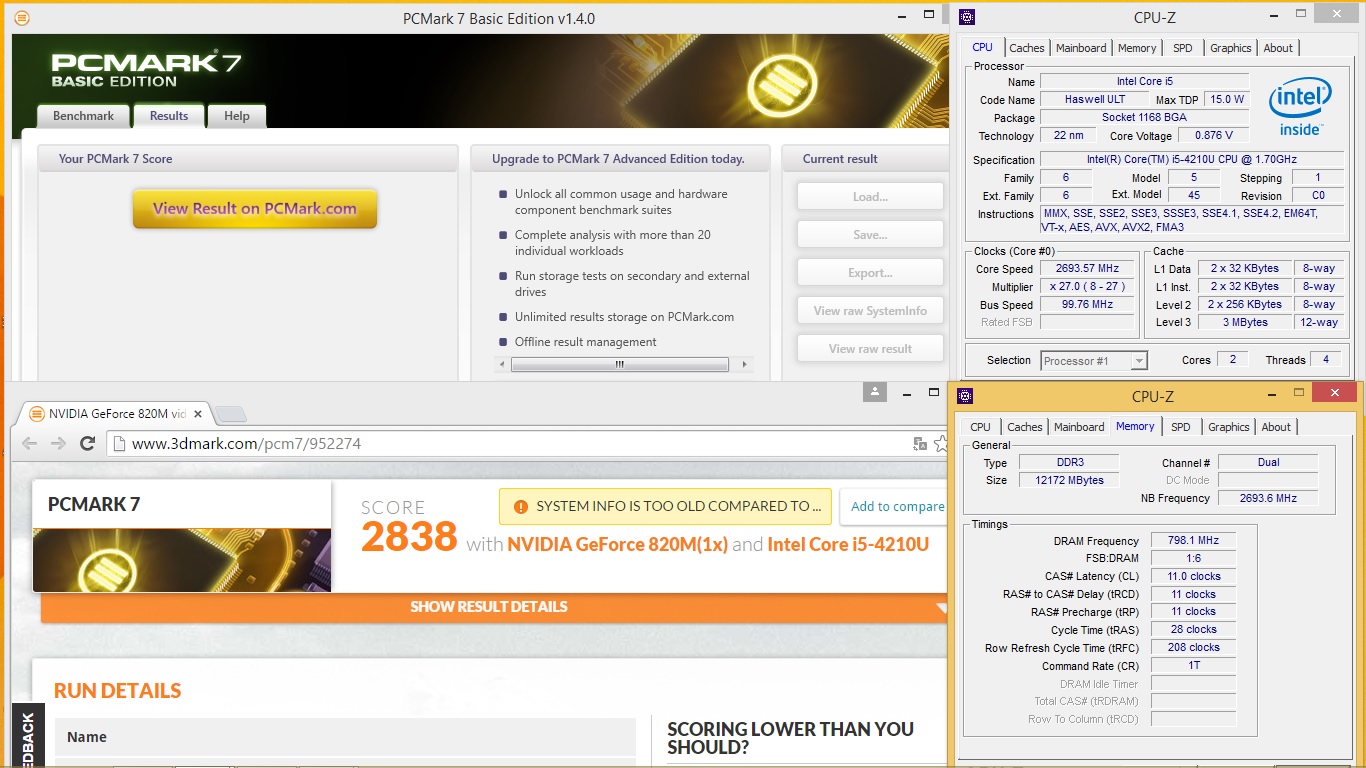Click the Chrome user profile icon
This screenshot has height=768, width=1366.
(875, 391)
